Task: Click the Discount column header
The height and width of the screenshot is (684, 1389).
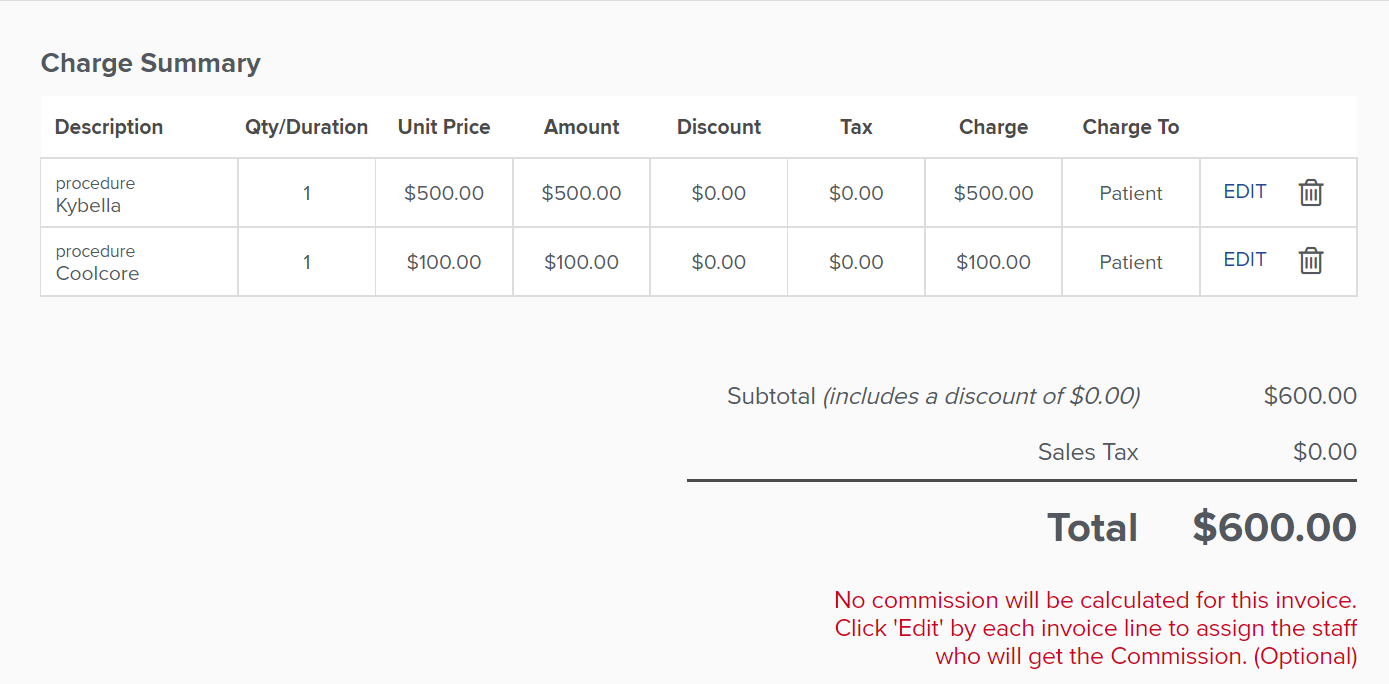Action: [x=719, y=127]
